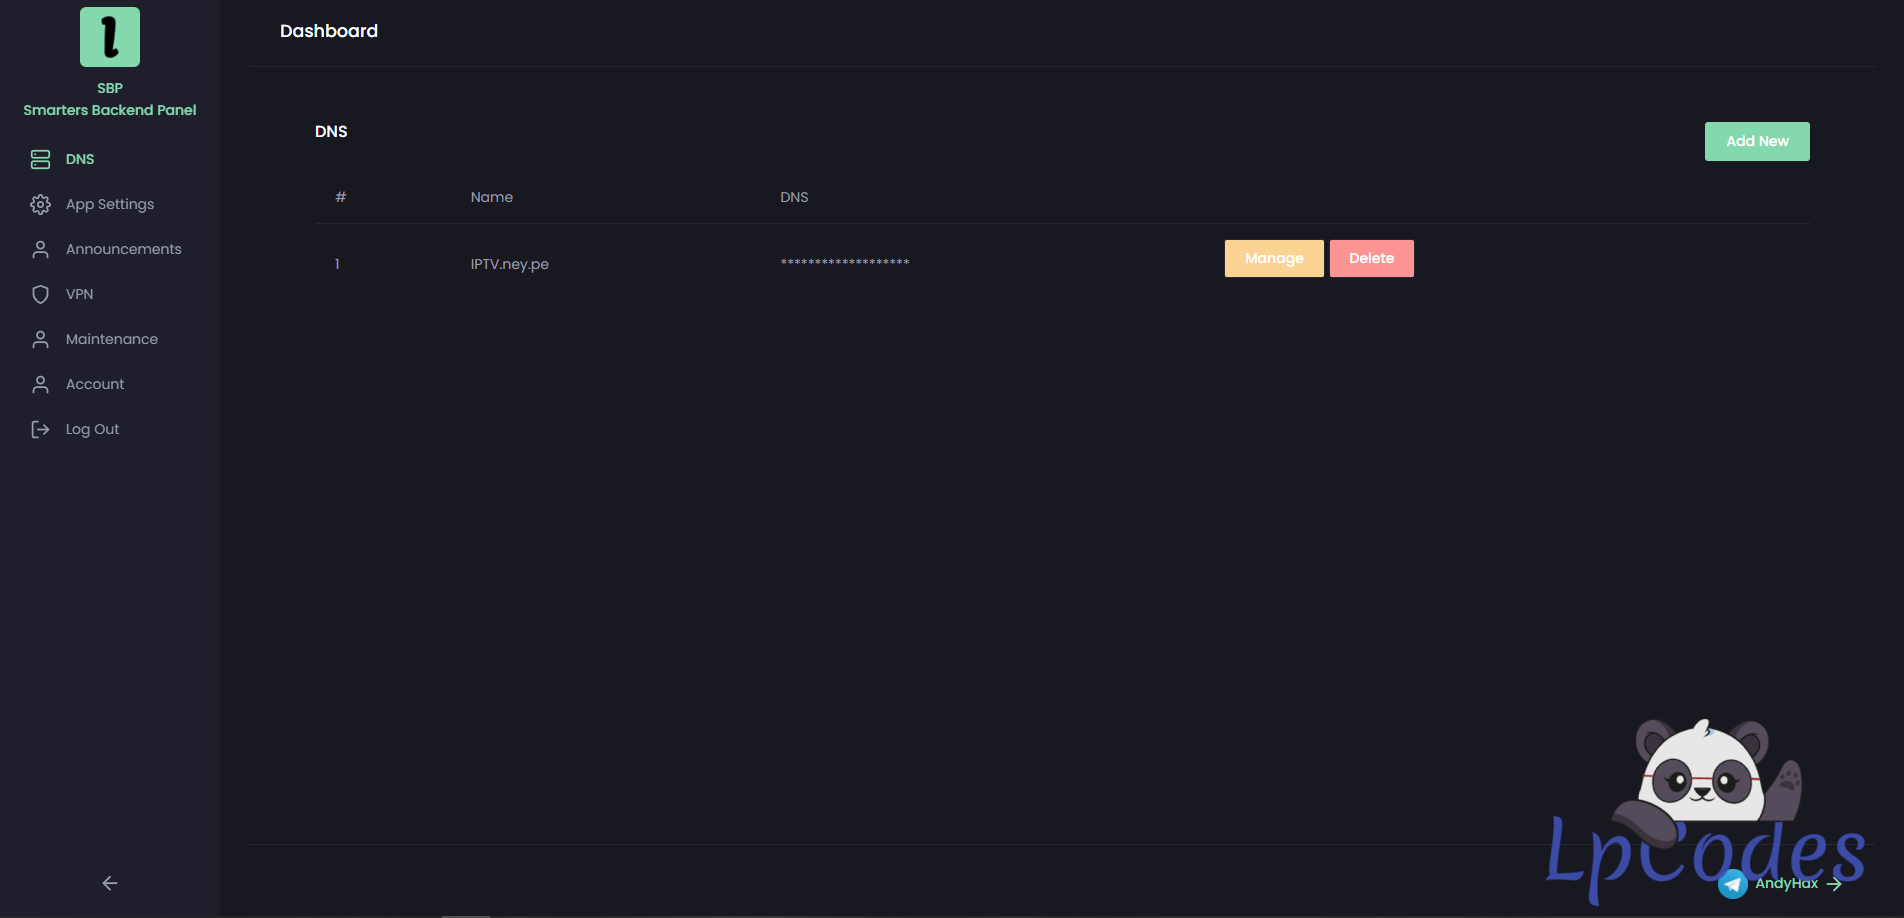The image size is (1904, 918).
Task: Click the Maintenance sidebar icon
Action: click(x=40, y=339)
